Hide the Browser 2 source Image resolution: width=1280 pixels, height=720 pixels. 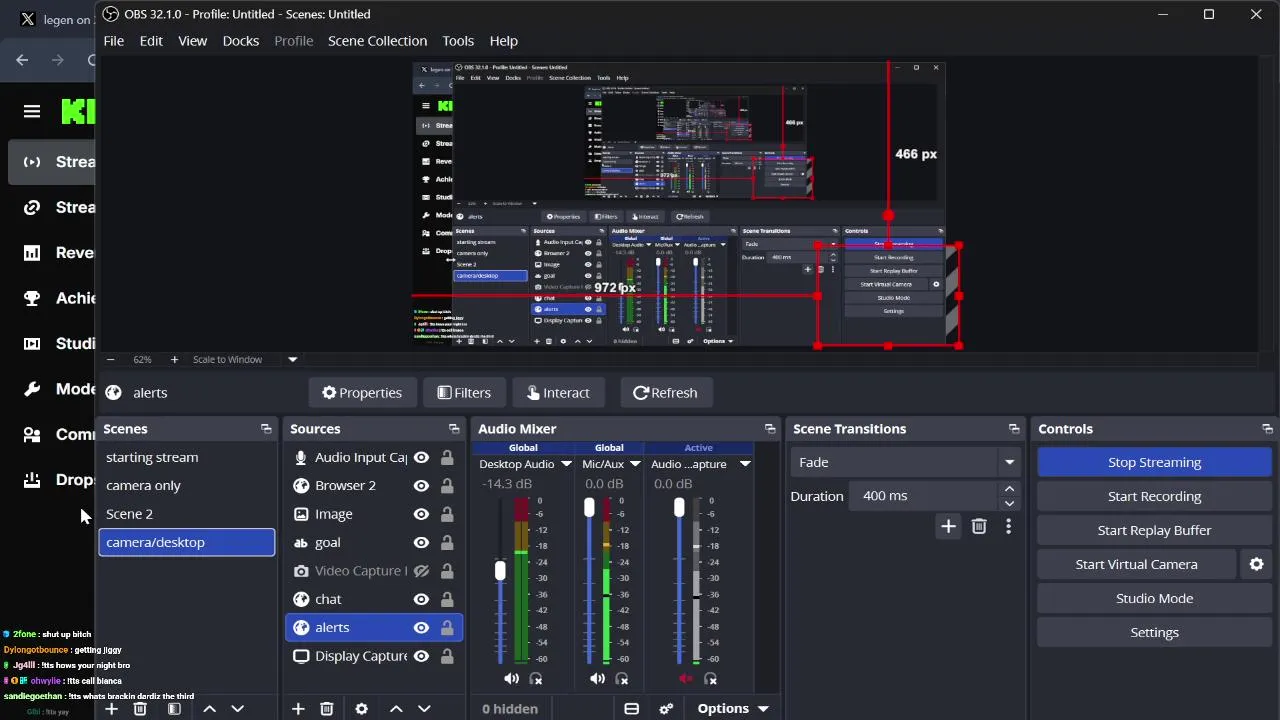click(421, 486)
